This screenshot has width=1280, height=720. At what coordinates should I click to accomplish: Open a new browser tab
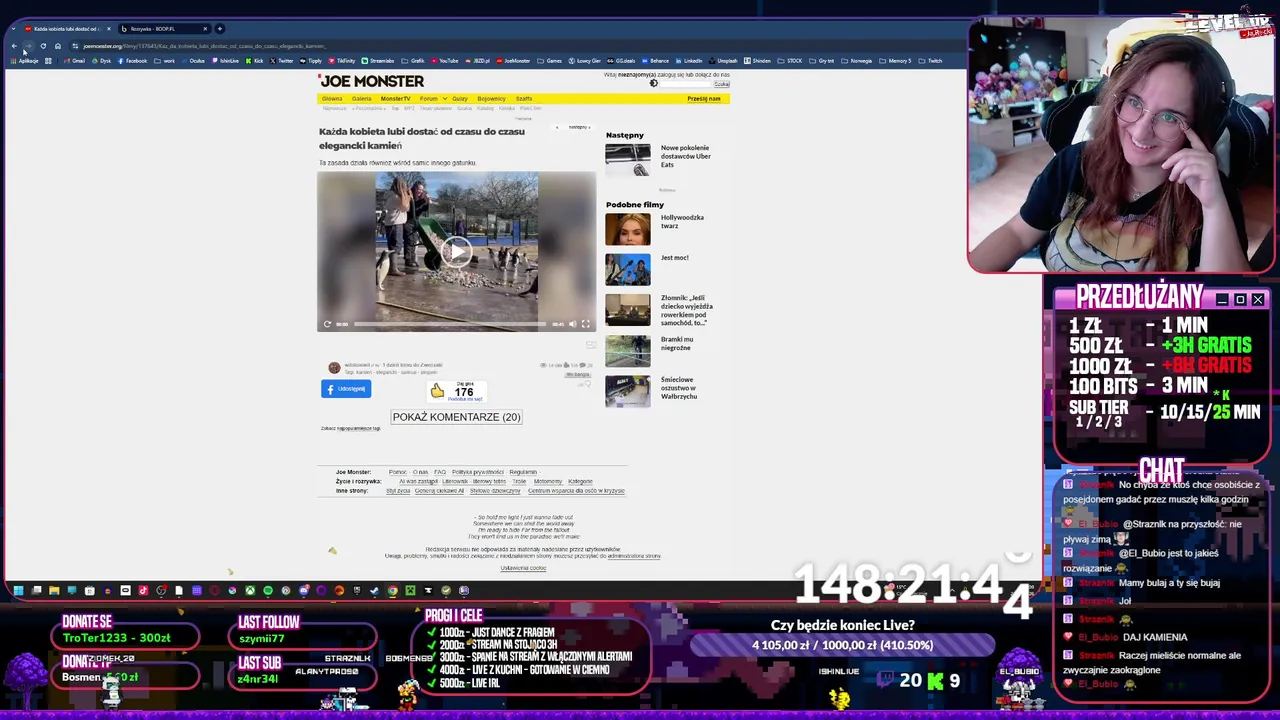click(x=220, y=28)
